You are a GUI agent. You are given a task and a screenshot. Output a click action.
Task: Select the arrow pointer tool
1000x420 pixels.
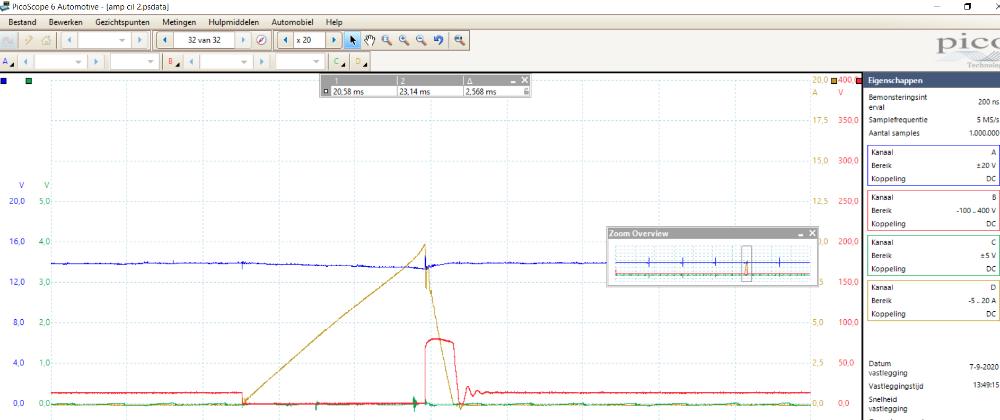(351, 40)
